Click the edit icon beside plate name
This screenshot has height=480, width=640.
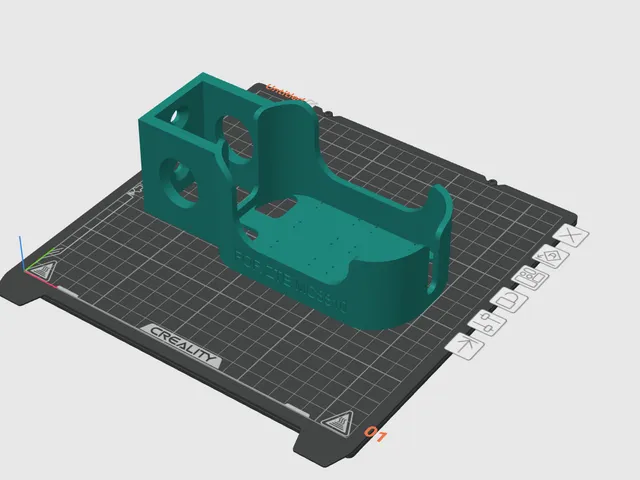point(311,102)
